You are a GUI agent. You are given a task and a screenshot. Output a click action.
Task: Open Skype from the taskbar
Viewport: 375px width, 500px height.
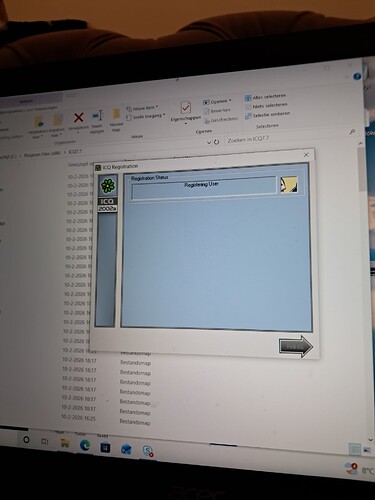tap(148, 451)
